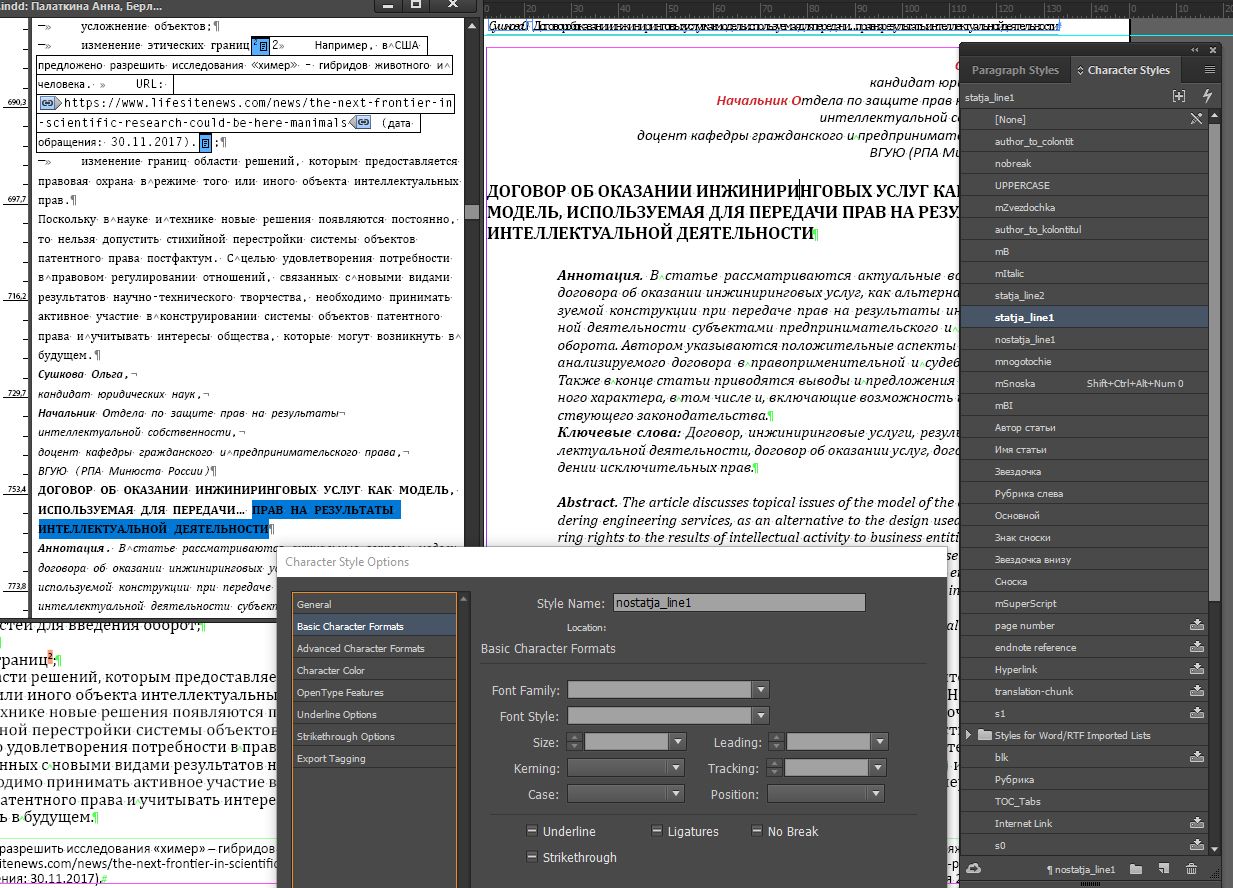Click the Size stepper arrows
Viewport: 1233px width, 888px height.
coord(574,742)
